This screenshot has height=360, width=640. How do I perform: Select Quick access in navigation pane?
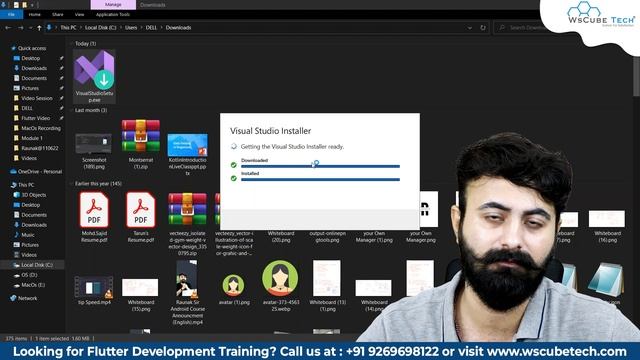coord(32,48)
